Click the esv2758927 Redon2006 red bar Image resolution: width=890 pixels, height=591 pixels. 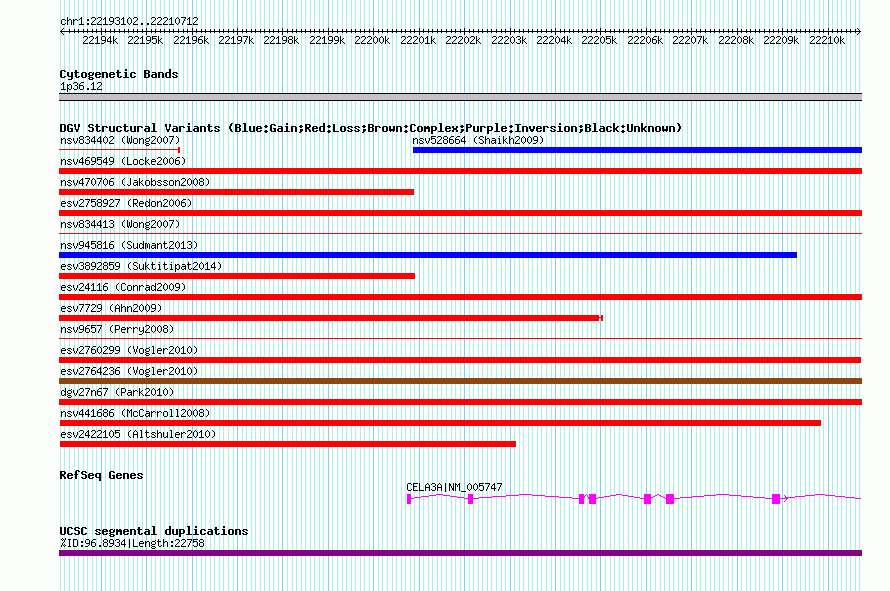460,213
